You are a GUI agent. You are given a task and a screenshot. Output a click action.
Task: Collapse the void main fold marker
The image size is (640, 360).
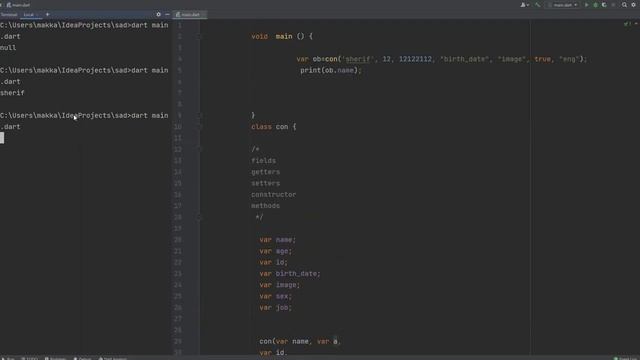[200, 36]
